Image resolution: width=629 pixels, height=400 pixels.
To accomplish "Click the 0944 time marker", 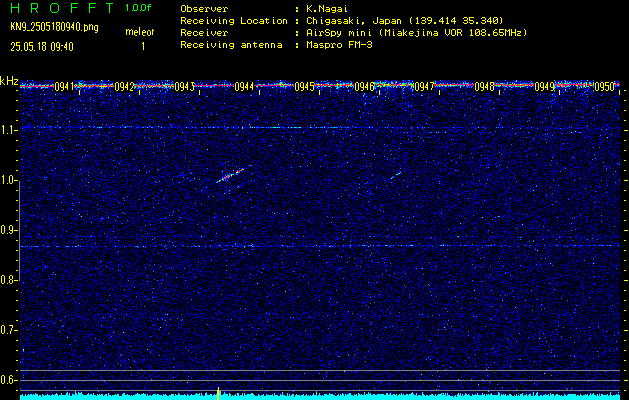I will pos(244,86).
